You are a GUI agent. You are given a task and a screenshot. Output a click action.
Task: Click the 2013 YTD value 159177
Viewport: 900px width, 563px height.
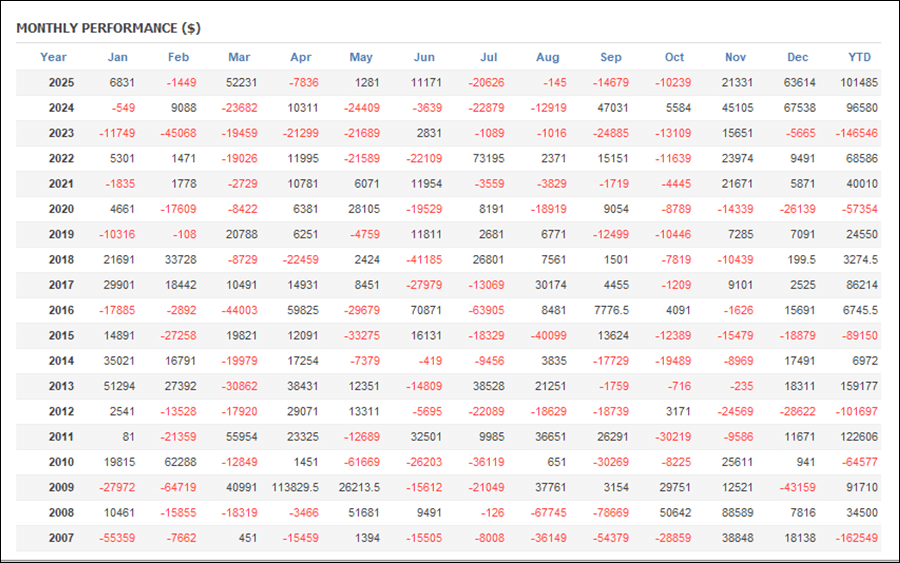[859, 386]
